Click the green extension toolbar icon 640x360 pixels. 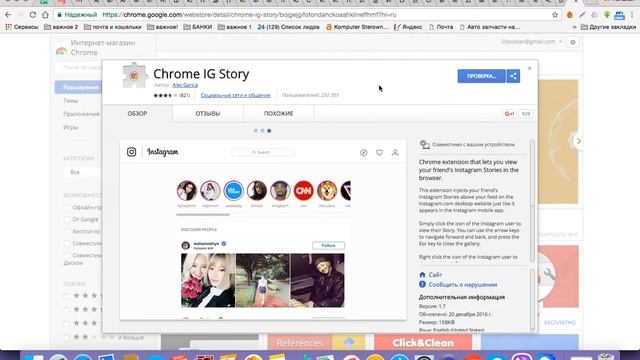pyautogui.click(x=607, y=15)
